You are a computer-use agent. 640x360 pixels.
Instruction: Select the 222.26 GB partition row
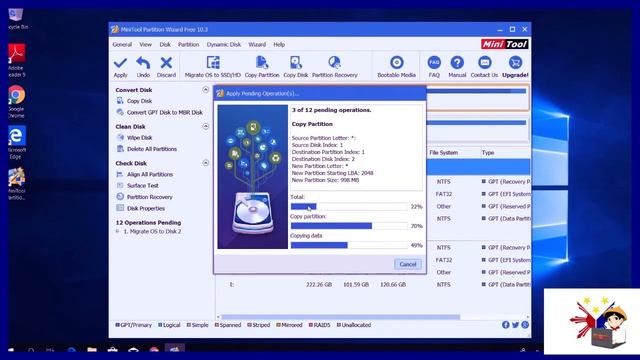tap(373, 284)
